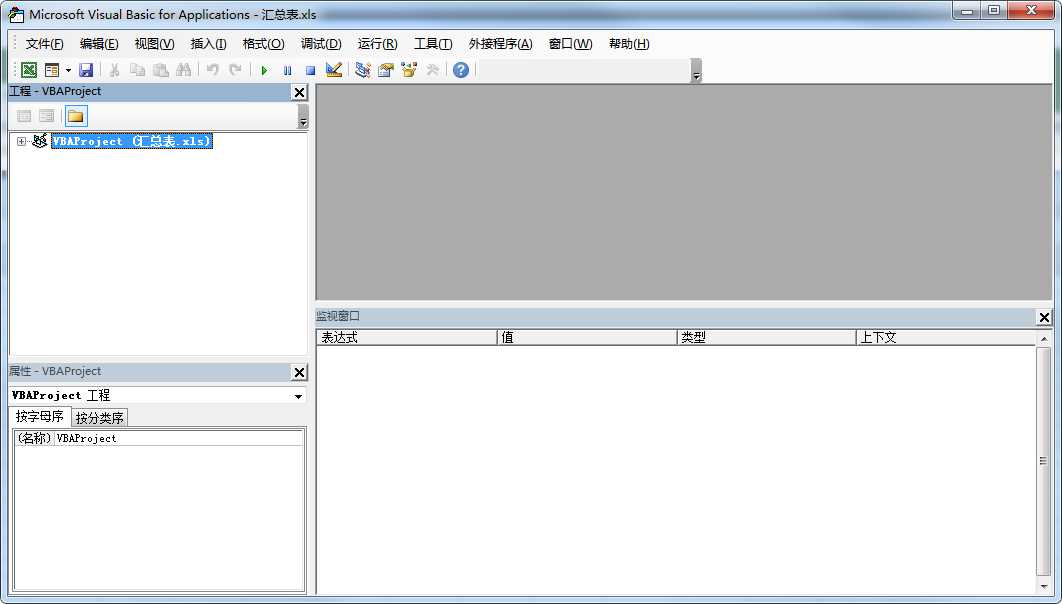Open the 视图(V) menu

pyautogui.click(x=154, y=44)
